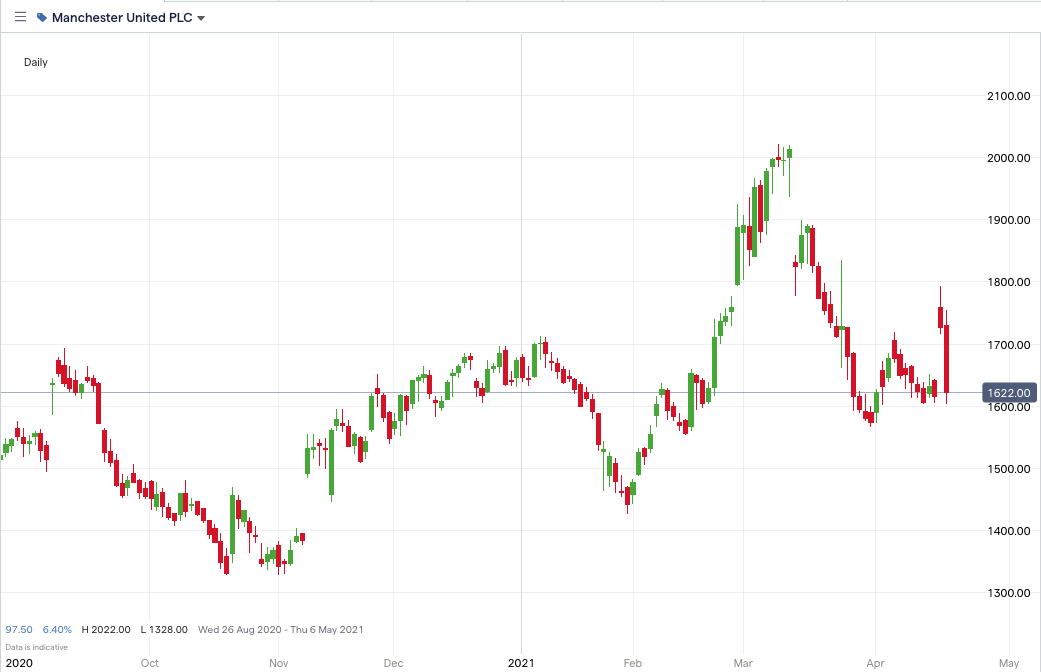Click the Data is indicative note

37,647
